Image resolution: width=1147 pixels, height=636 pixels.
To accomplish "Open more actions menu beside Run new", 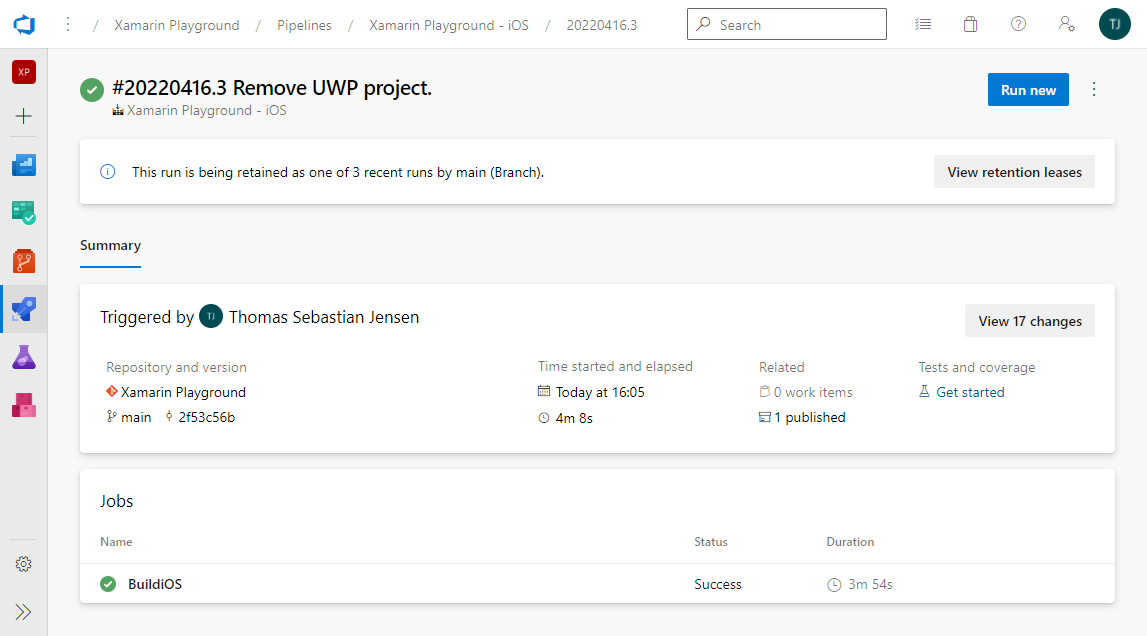I will pos(1094,90).
